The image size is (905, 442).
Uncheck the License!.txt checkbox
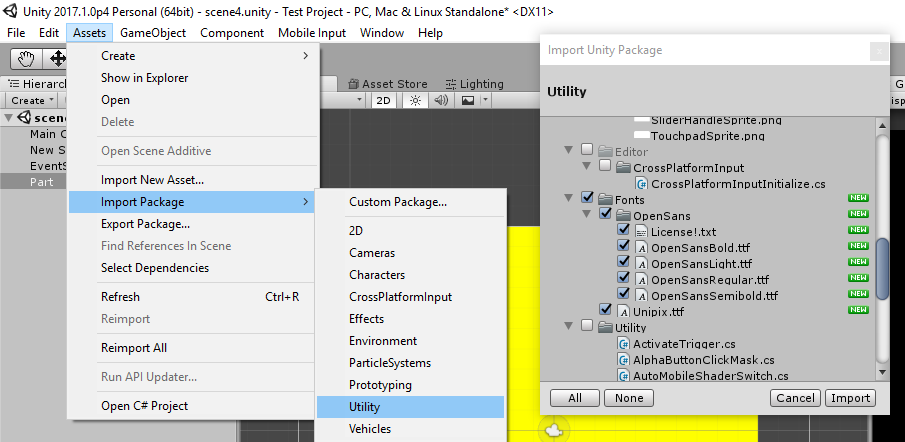click(623, 230)
